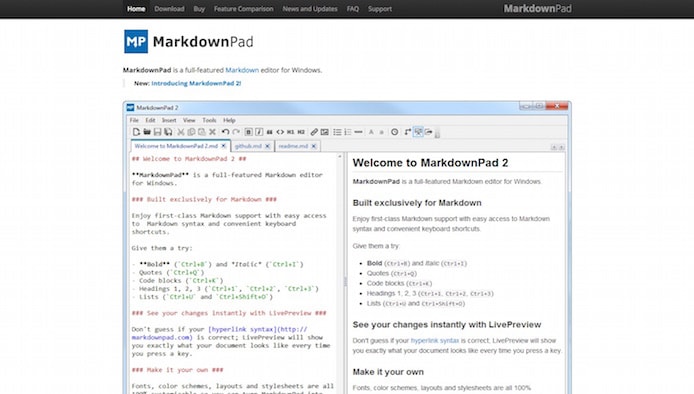This screenshot has width=694, height=394.
Task: Close the github.md tab
Action: click(267, 146)
